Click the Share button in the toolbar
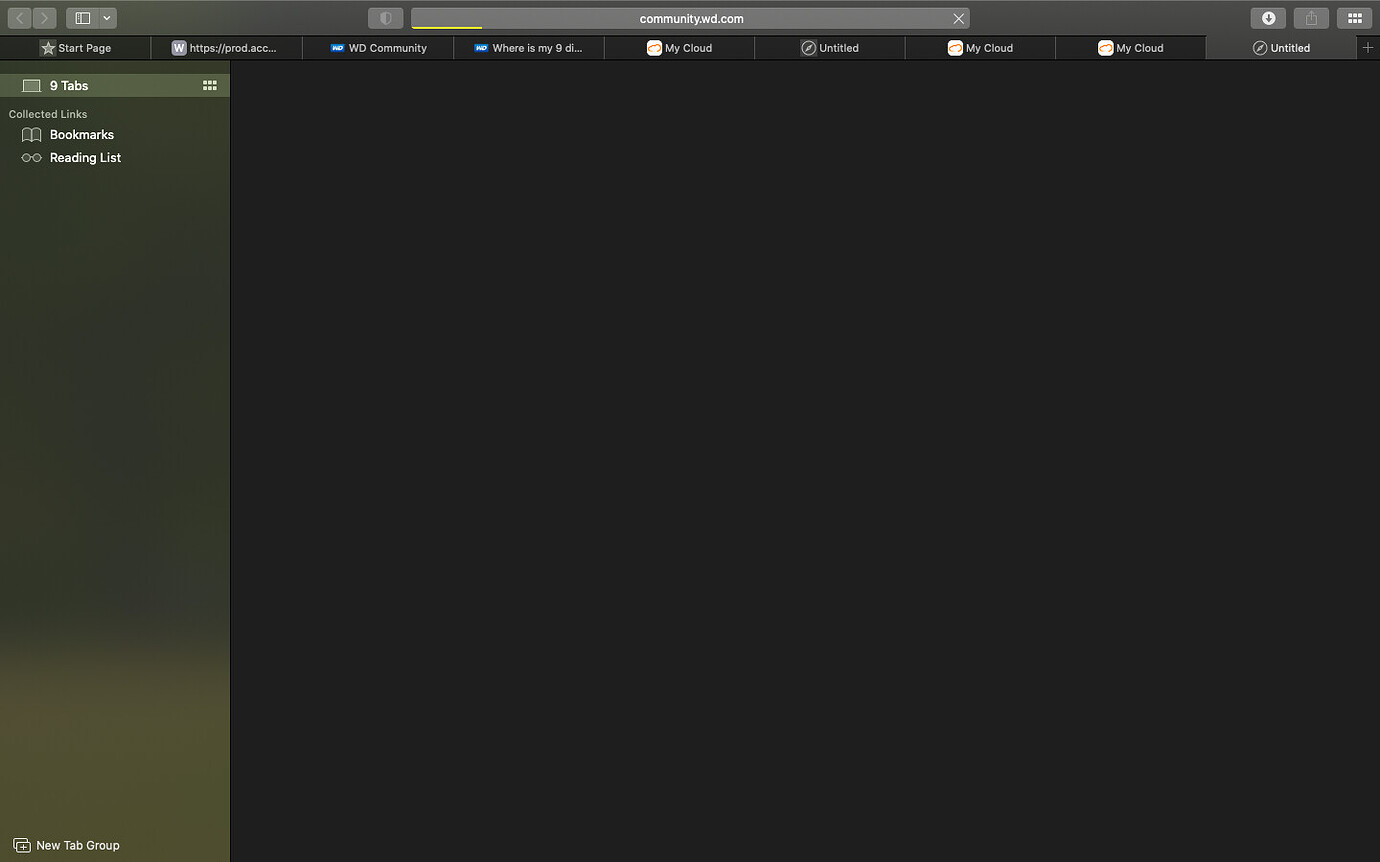 1310,17
